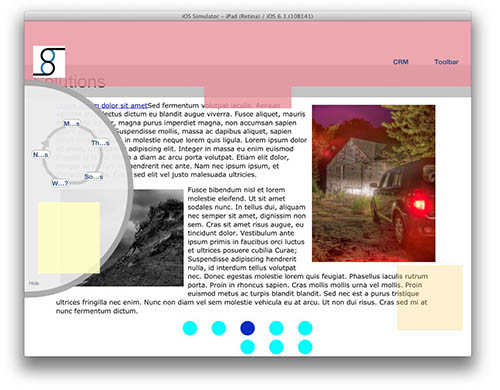Screen dimensions: 500x390
Task: Select the N...s node on the circular menu
Action: (41, 155)
